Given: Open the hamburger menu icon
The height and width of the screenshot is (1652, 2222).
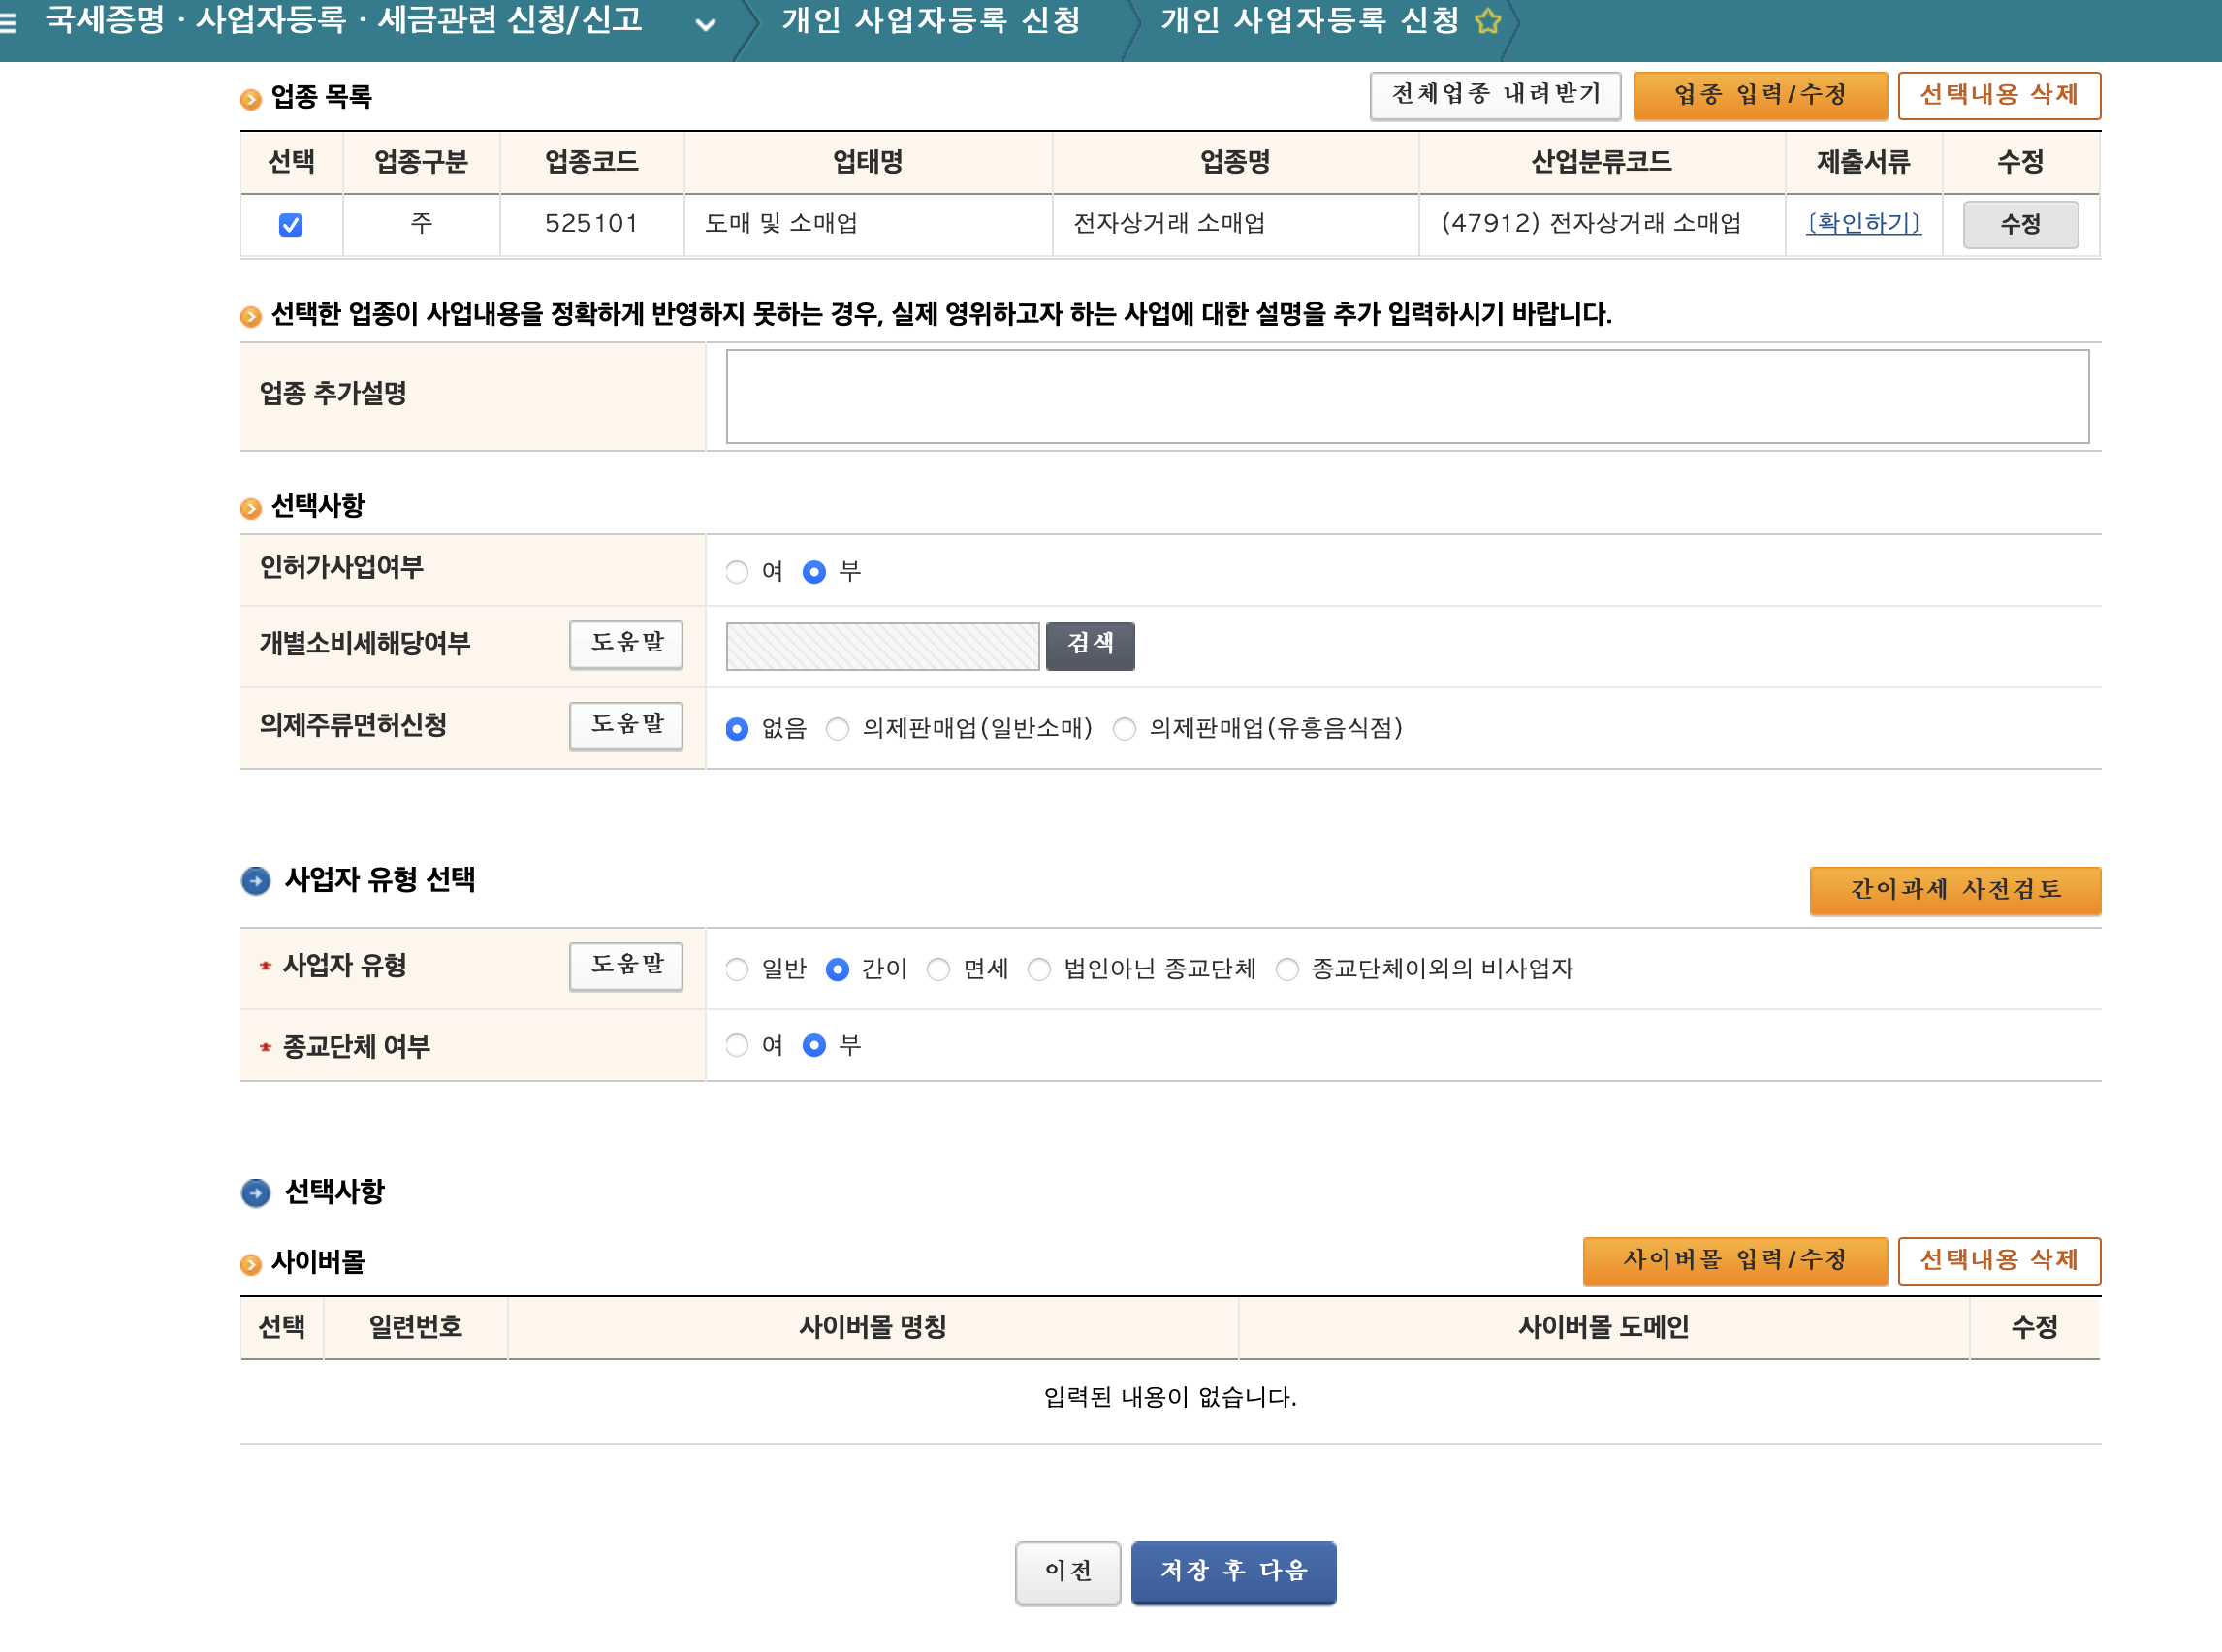Looking at the screenshot, I should 8,23.
